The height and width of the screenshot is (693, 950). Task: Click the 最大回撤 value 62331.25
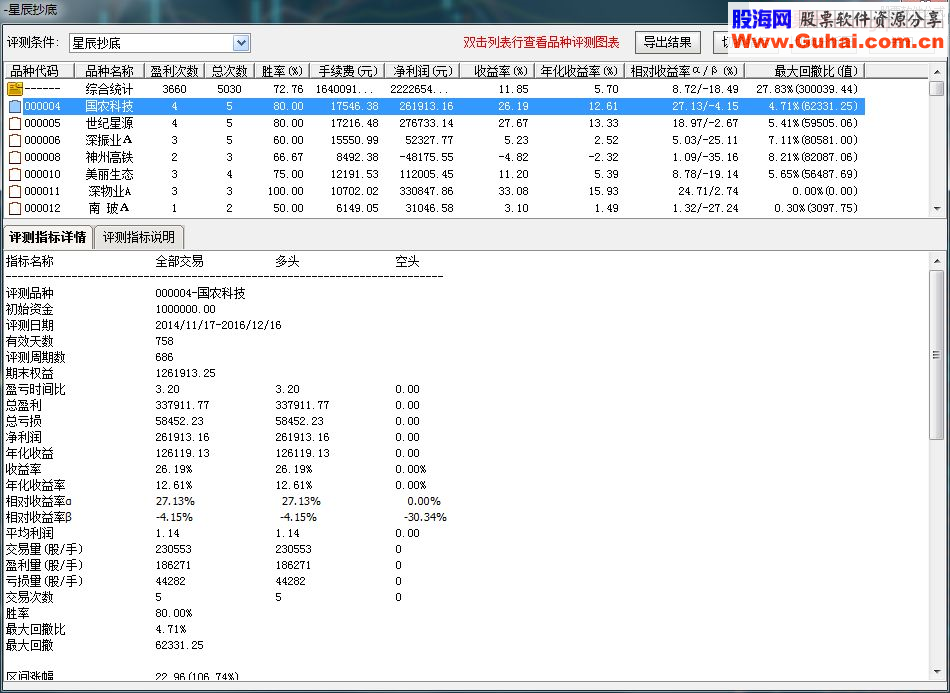179,646
